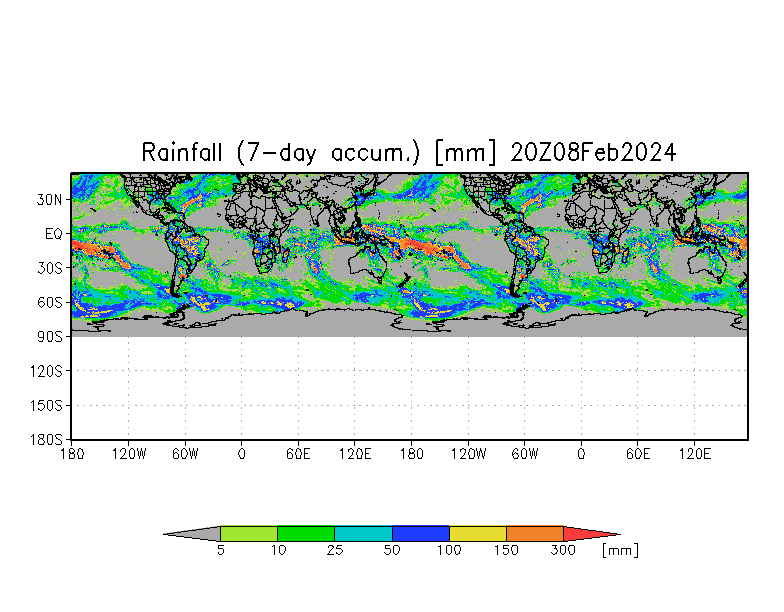Click the legend value '50'
Viewport: 784px width, 612px height.
(392, 550)
